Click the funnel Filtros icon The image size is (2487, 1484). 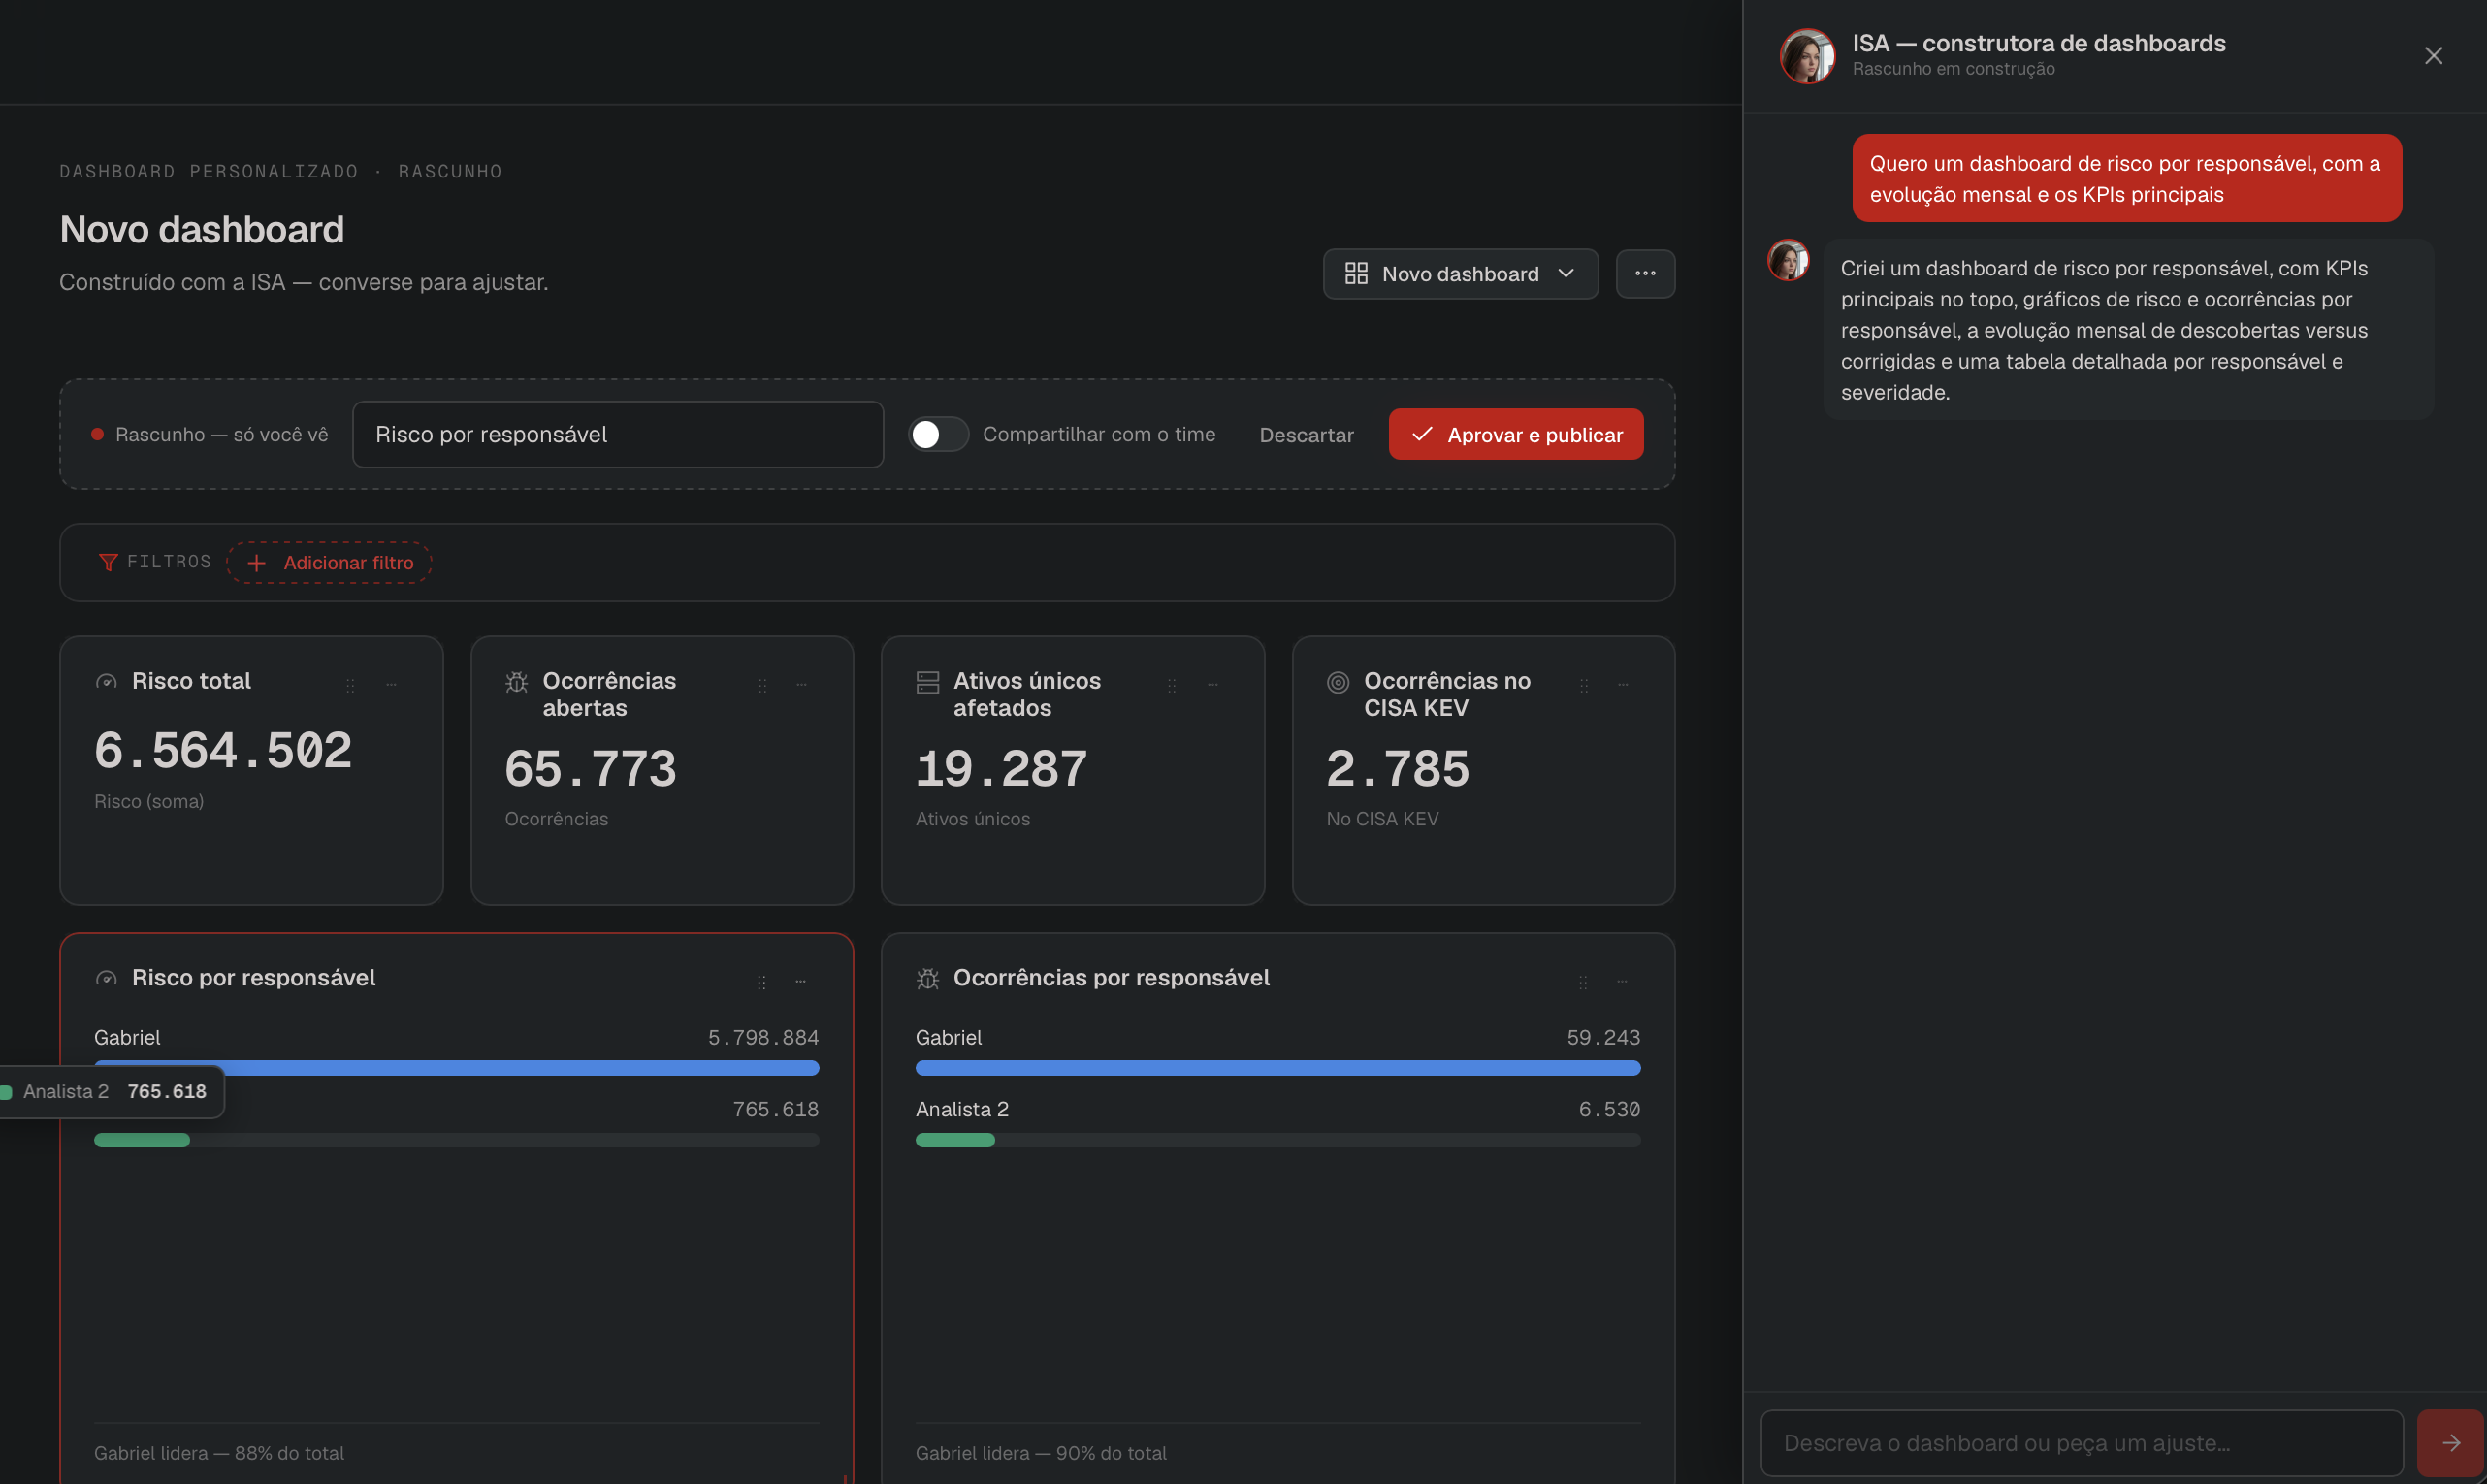pyautogui.click(x=108, y=562)
